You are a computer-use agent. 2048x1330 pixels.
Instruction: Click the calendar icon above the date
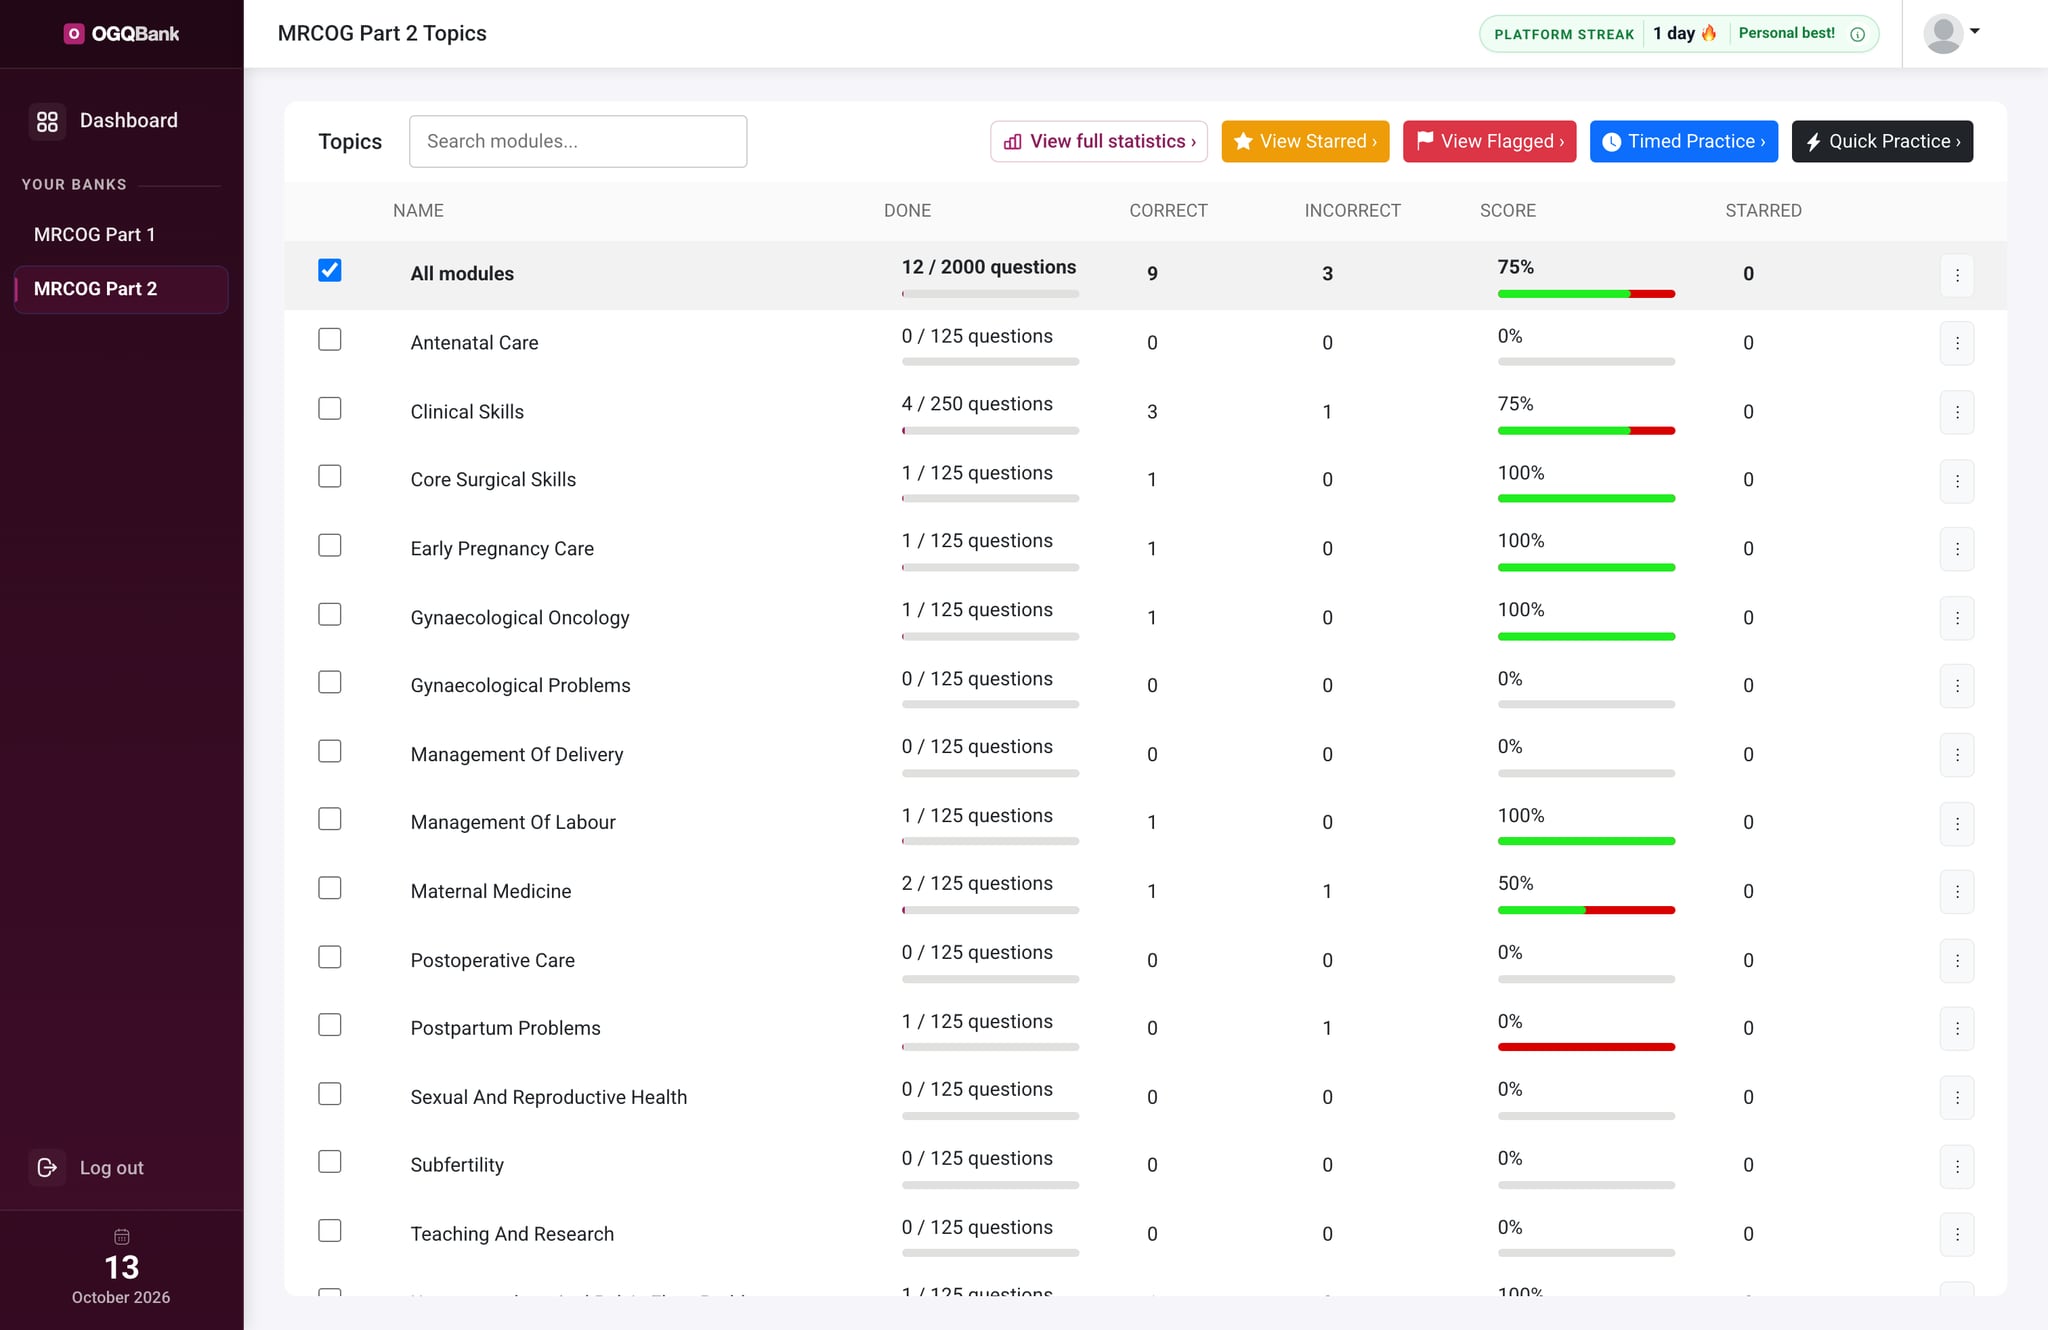click(x=122, y=1236)
